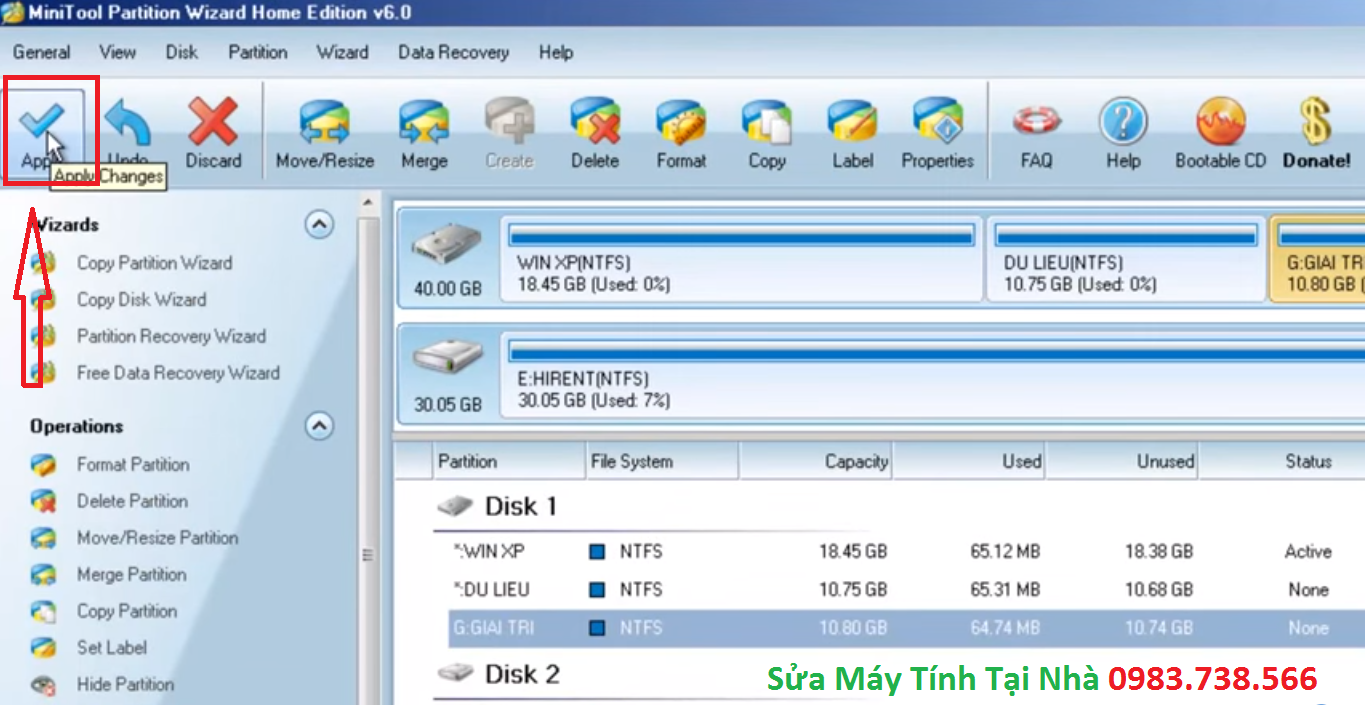Select DU LIEU partition block in disk map

tap(1126, 259)
